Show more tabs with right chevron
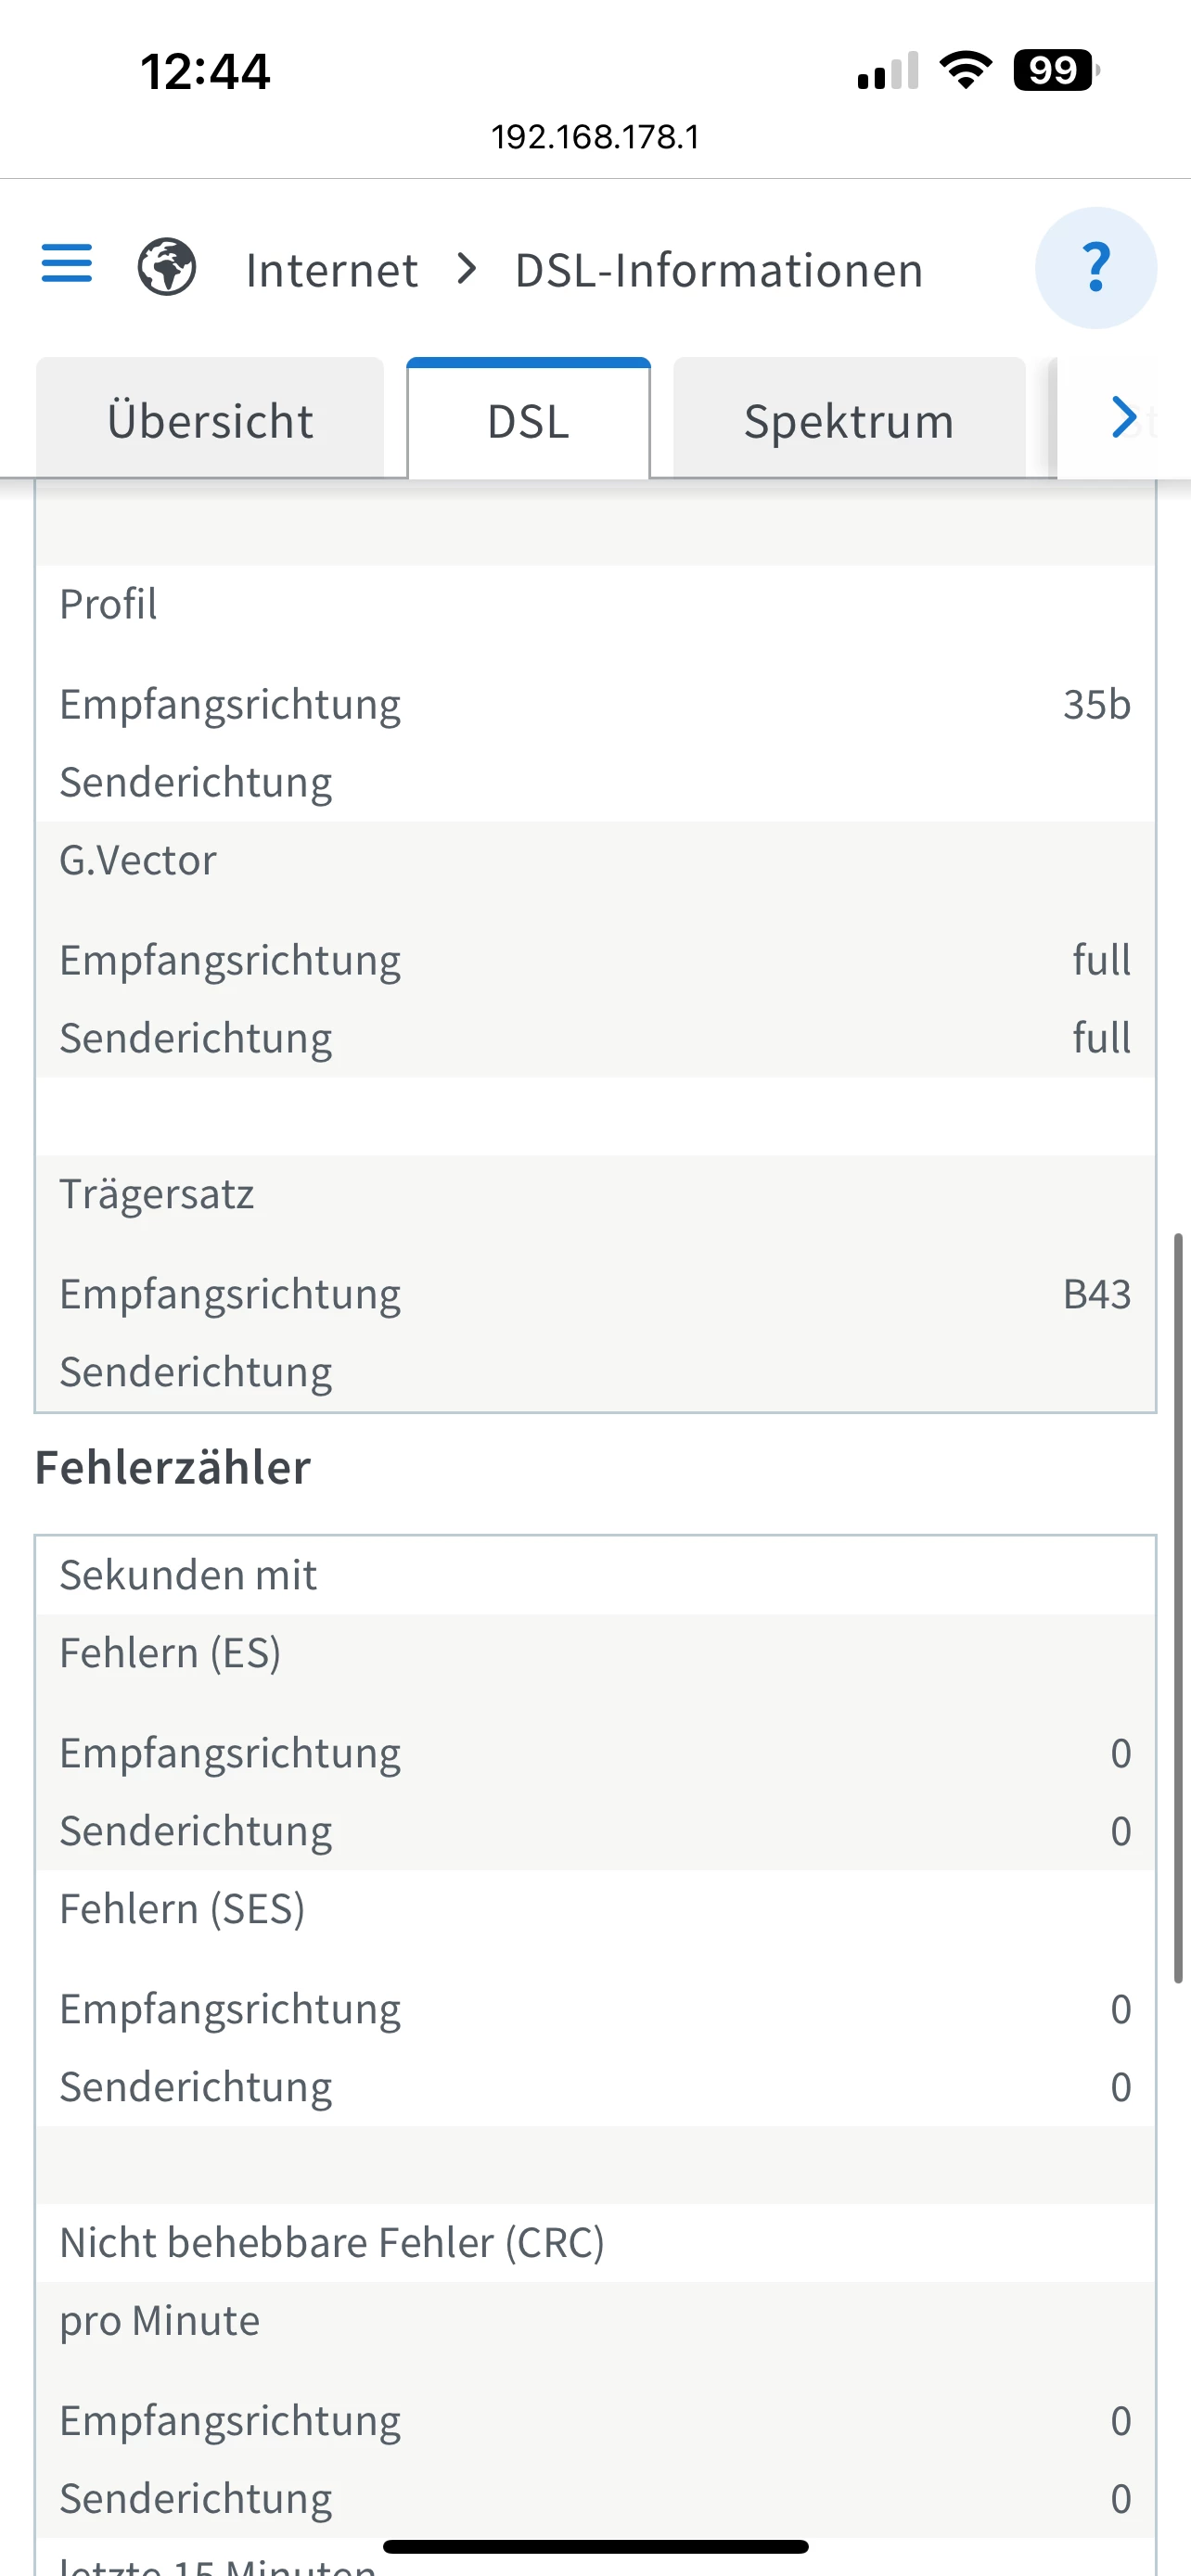 coord(1124,418)
